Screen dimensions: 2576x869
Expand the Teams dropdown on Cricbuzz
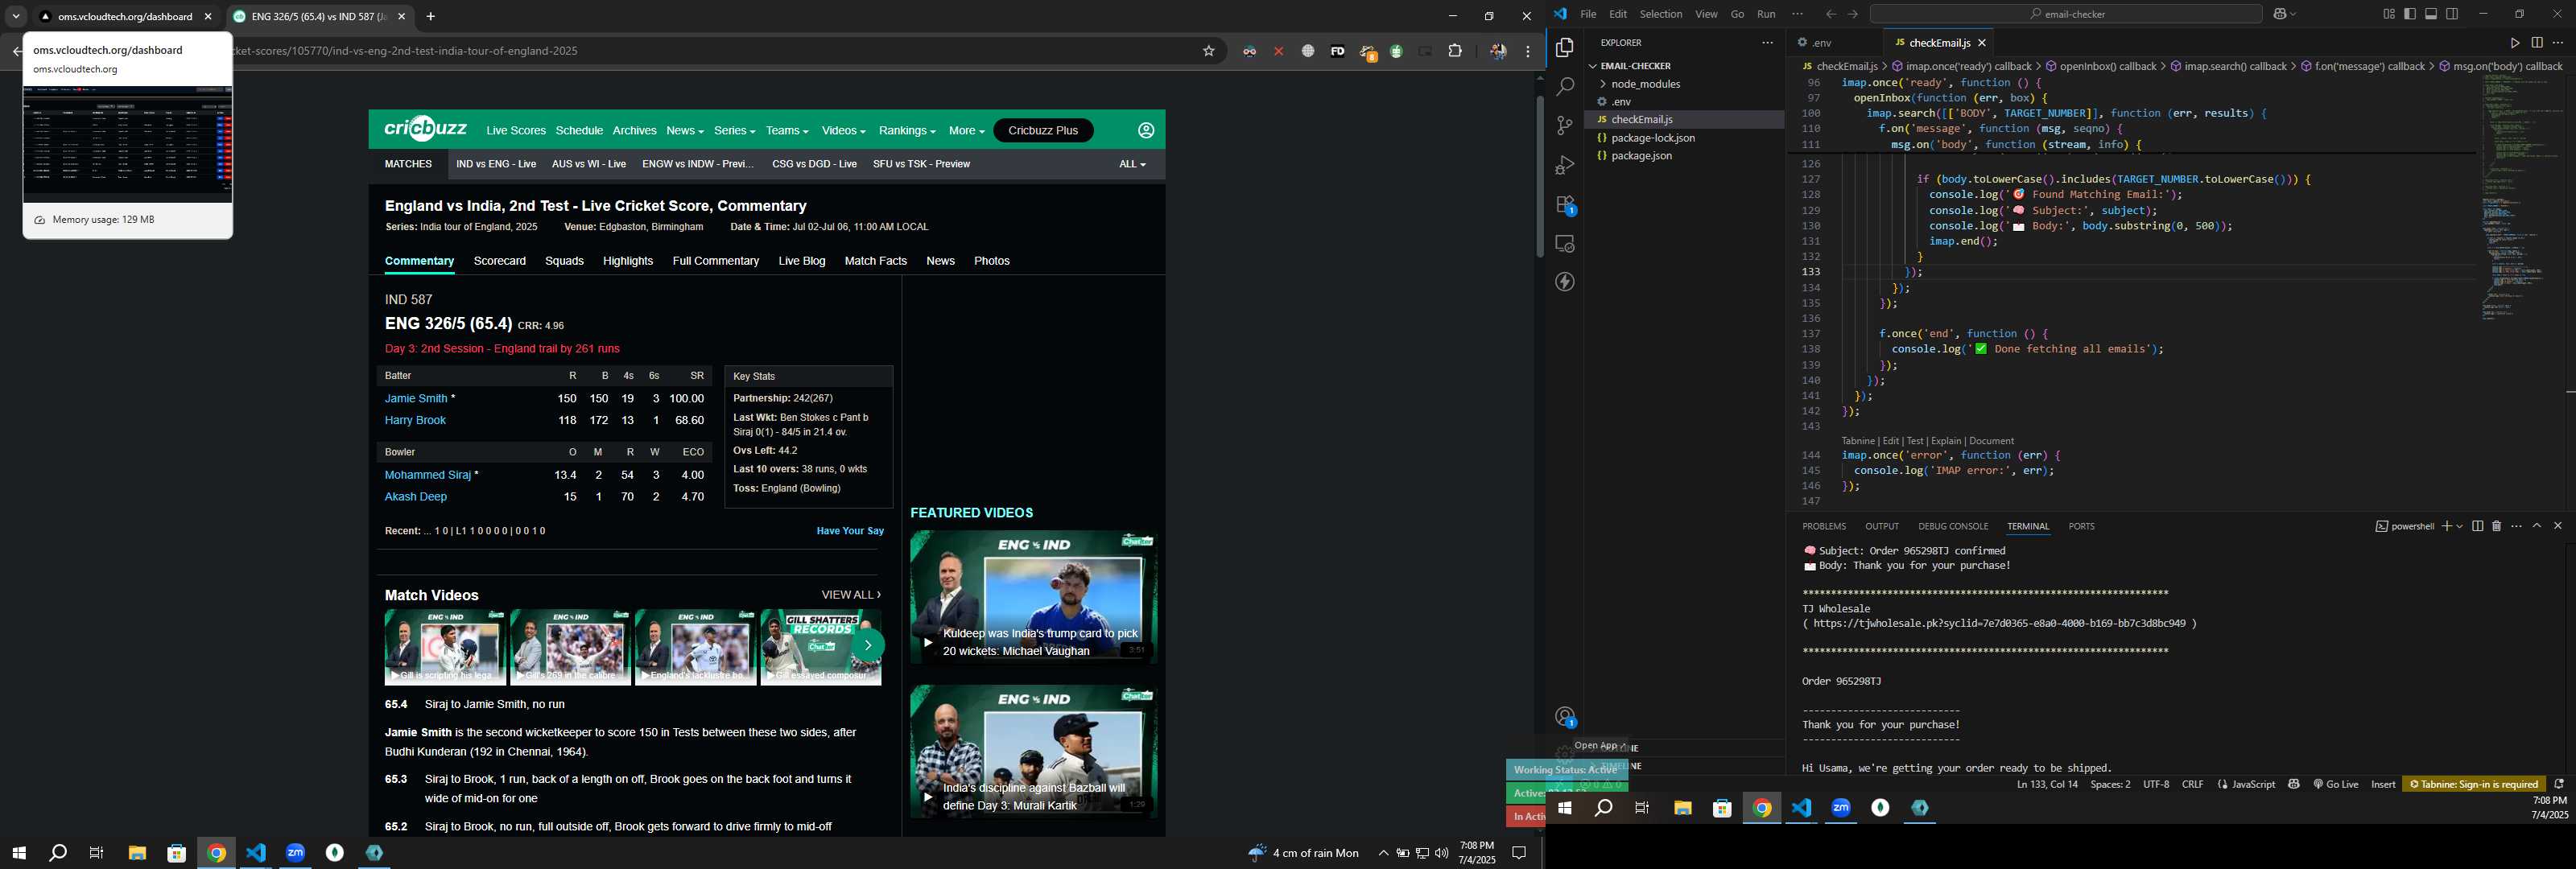(x=787, y=131)
